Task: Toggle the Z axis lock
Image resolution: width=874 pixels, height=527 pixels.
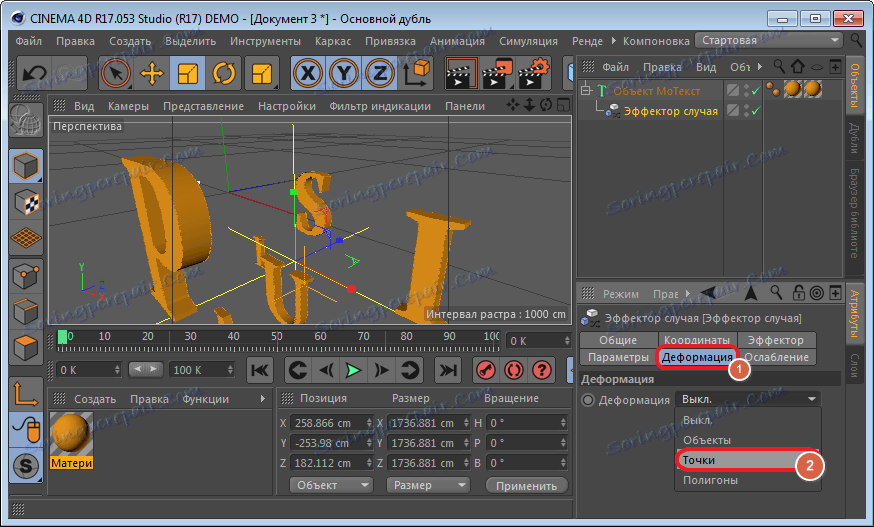Action: [x=379, y=74]
